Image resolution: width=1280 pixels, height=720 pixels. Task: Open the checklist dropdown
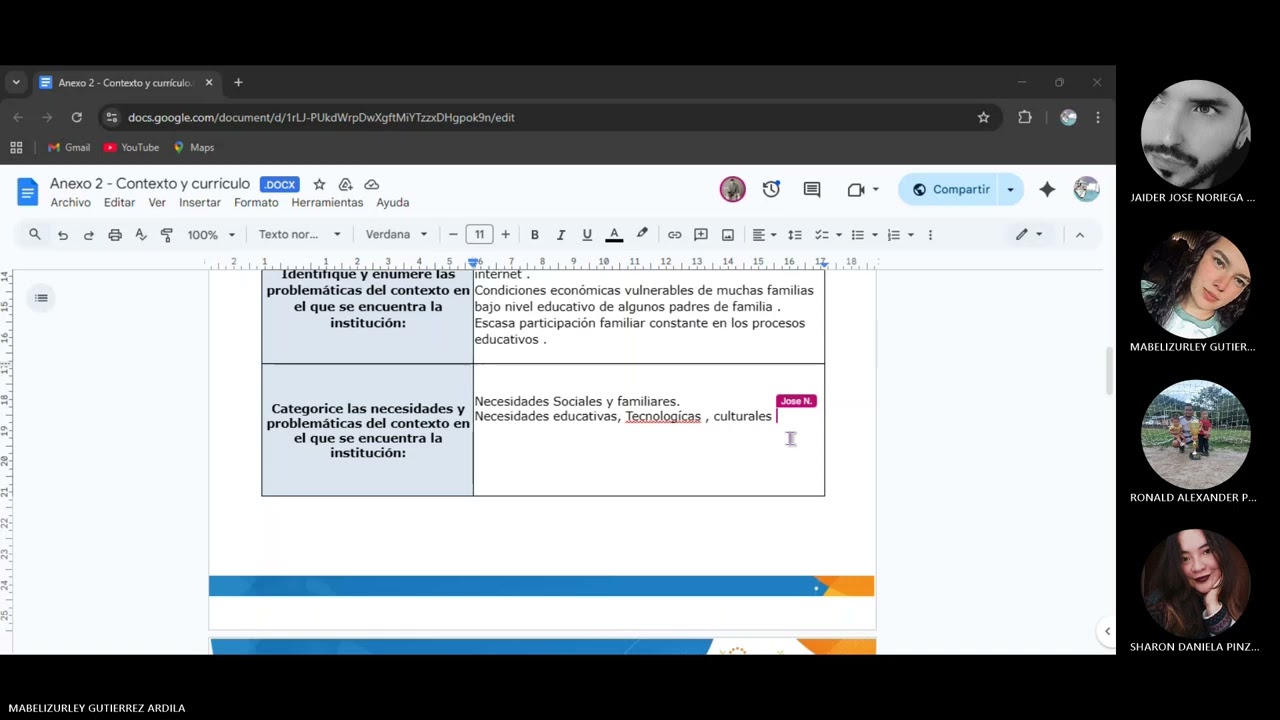[828, 235]
